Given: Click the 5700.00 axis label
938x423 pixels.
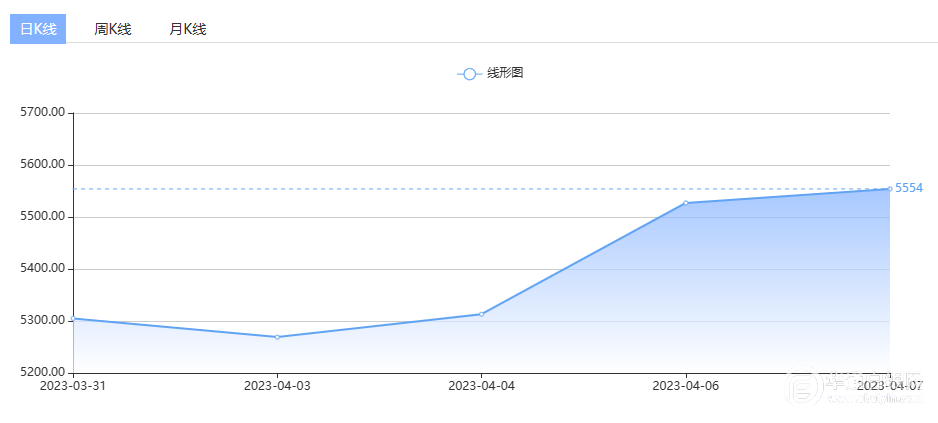Looking at the screenshot, I should tap(42, 112).
